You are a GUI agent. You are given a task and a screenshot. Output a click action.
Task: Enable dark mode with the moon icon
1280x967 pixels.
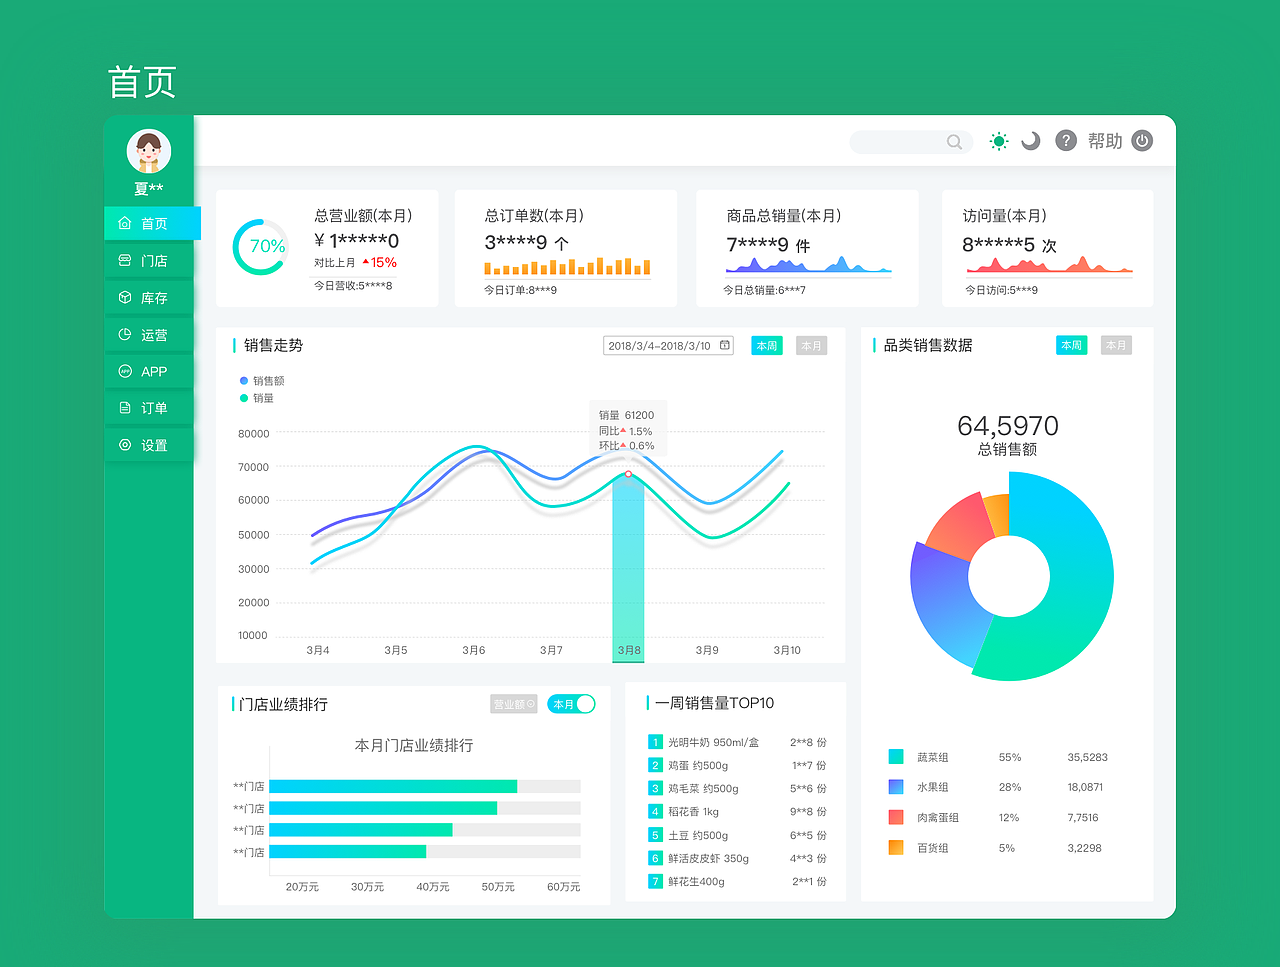point(1031,141)
